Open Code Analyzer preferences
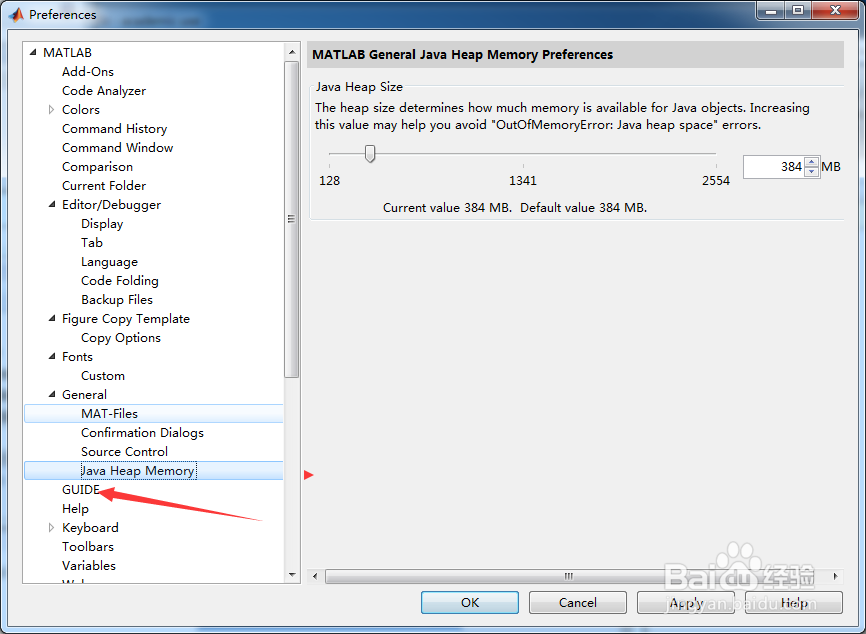Image resolution: width=866 pixels, height=634 pixels. (104, 91)
